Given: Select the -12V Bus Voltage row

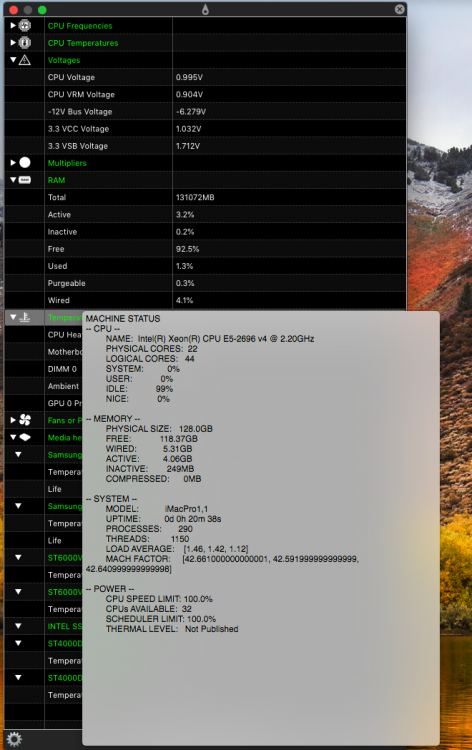Looking at the screenshot, I should (x=205, y=111).
